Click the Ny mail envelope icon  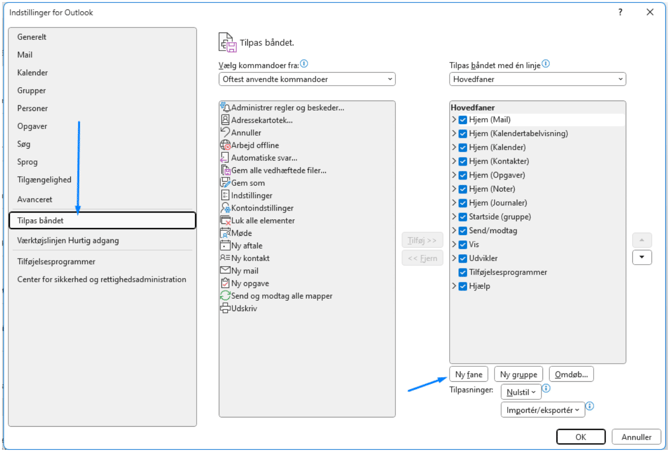click(x=225, y=270)
